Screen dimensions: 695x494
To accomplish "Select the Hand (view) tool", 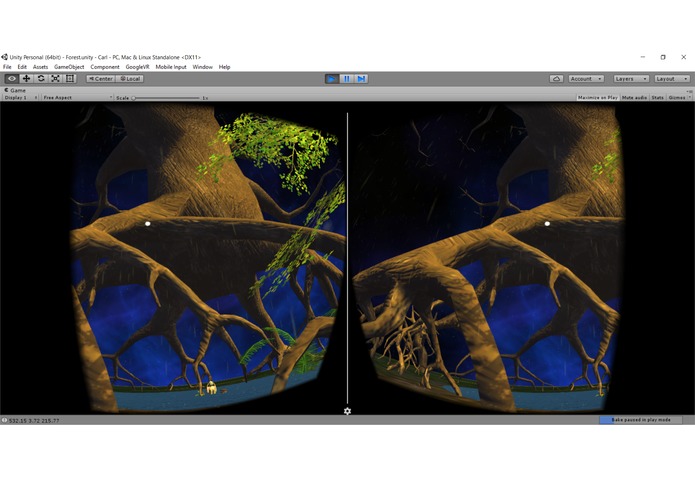I will (x=12, y=79).
